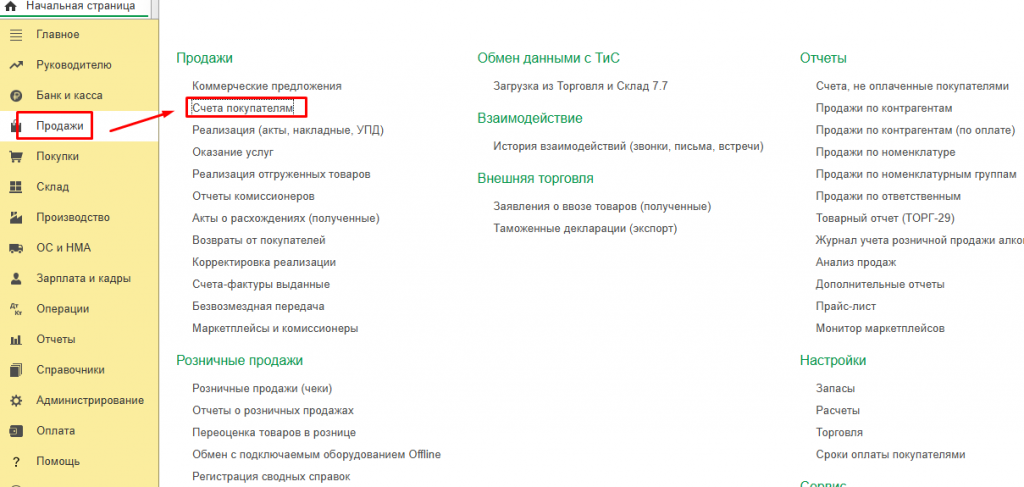Open the Операции section
Image resolution: width=1024 pixels, height=487 pixels.
[x=63, y=309]
